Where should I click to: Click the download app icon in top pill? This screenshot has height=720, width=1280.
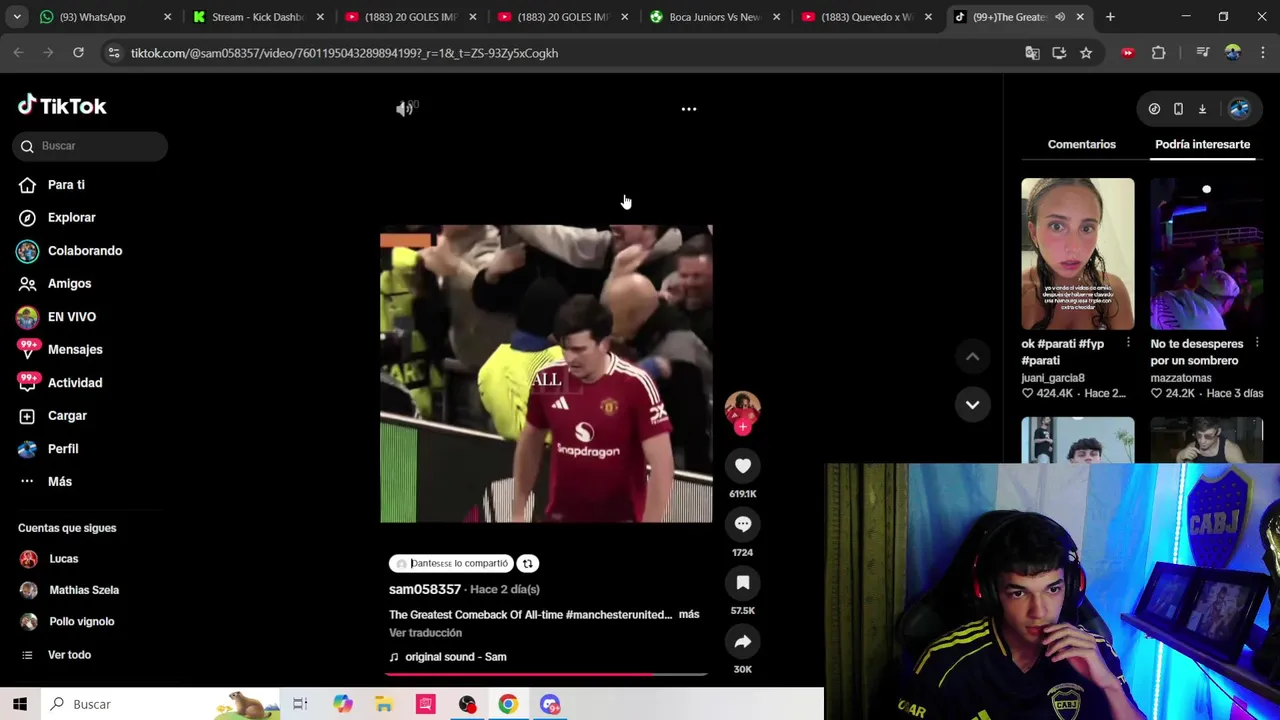(x=1202, y=109)
